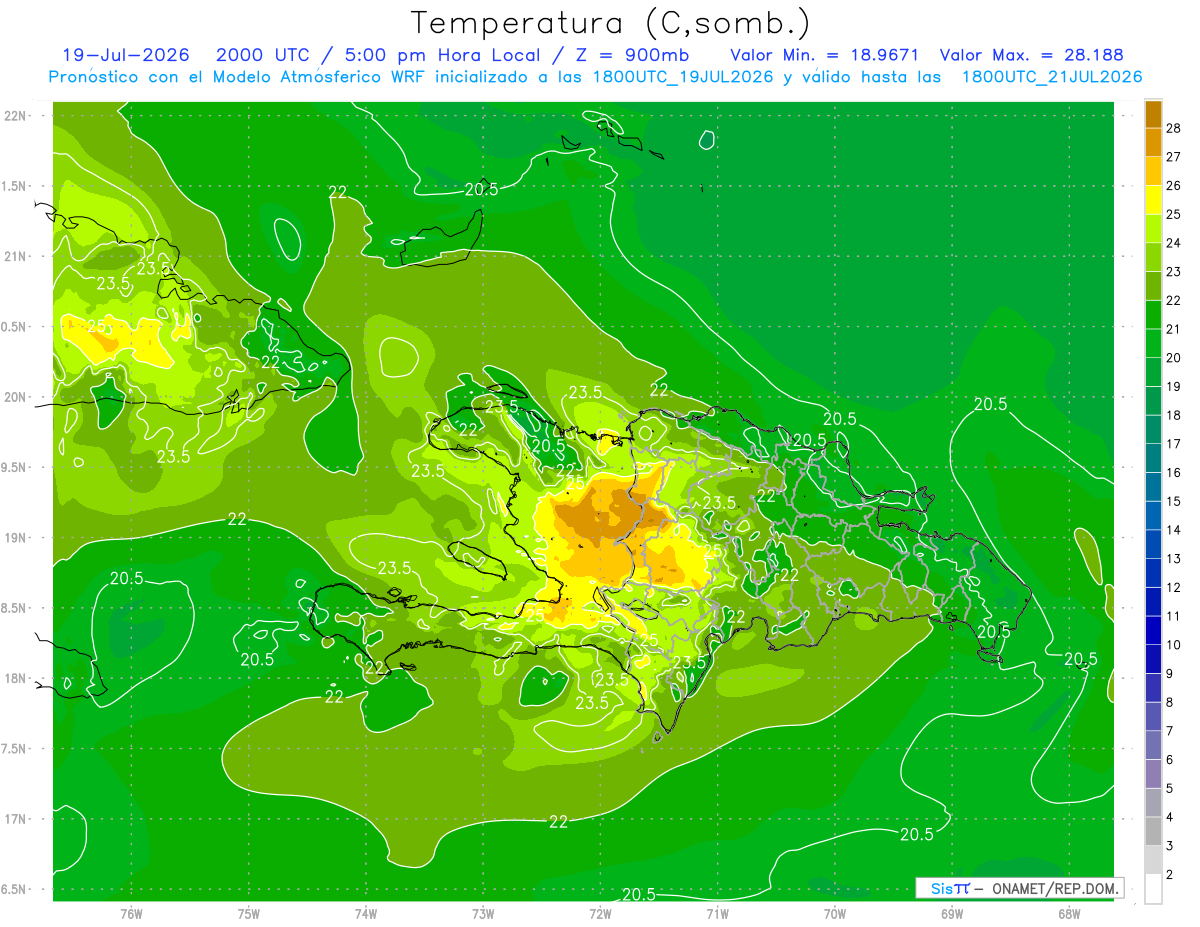The image size is (1200, 927).
Task: Click the '74W' longitude axis label
Action: 366,914
